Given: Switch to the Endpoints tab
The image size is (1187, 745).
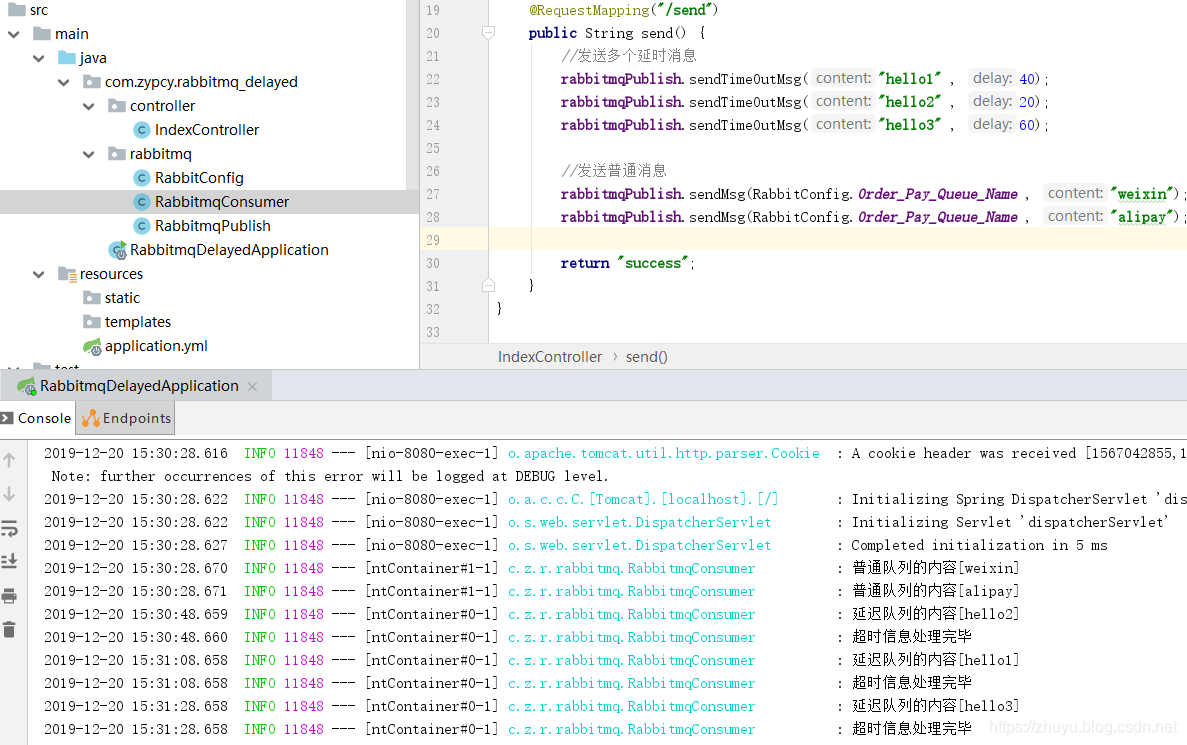Looking at the screenshot, I should point(126,419).
